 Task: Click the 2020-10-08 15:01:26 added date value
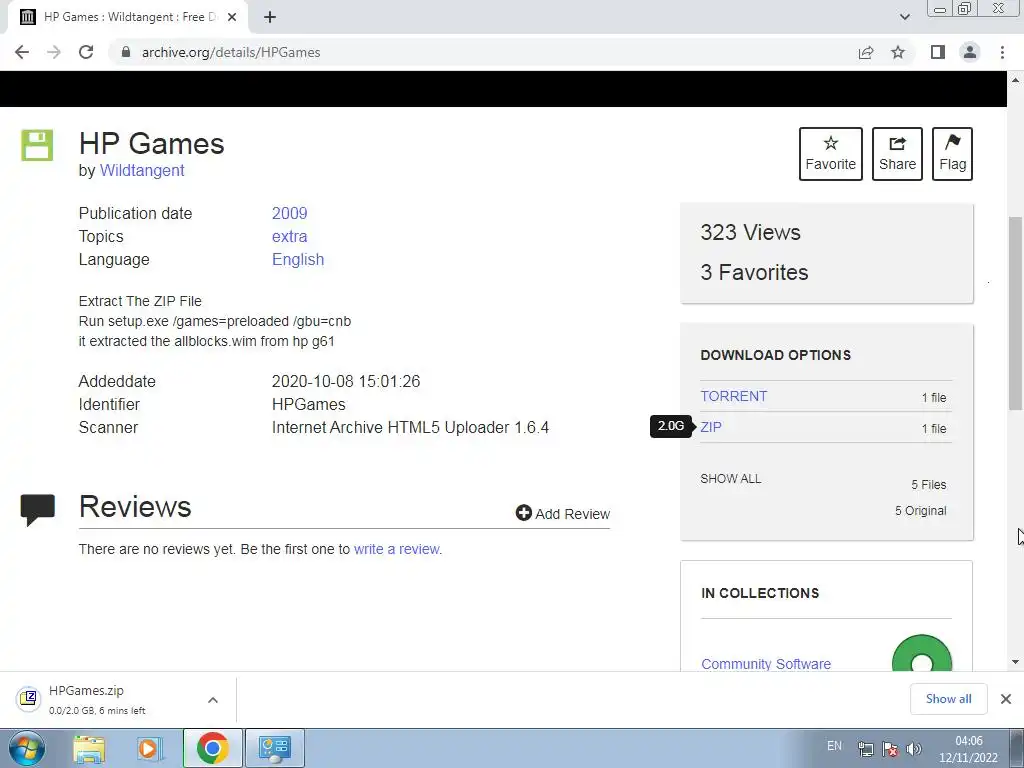pyautogui.click(x=346, y=381)
